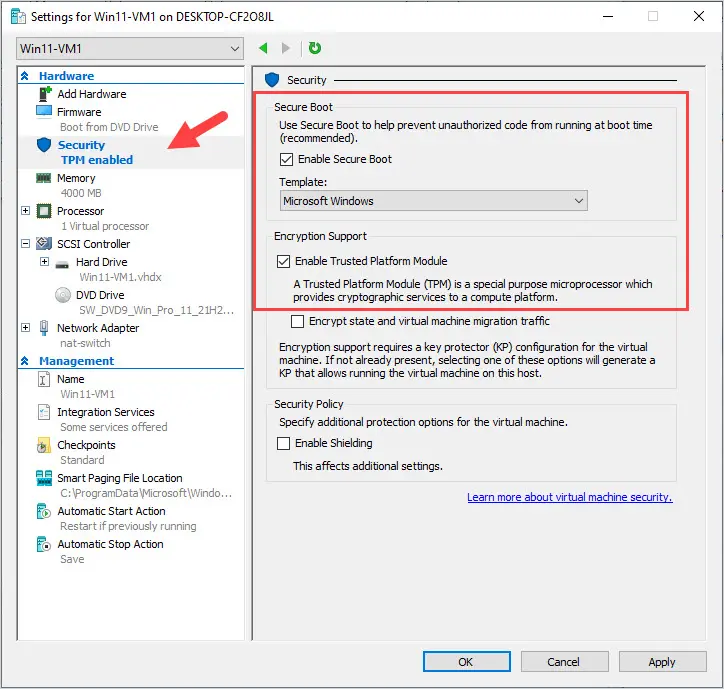Open Checkpoints settings
724x689 pixels.
click(86, 445)
